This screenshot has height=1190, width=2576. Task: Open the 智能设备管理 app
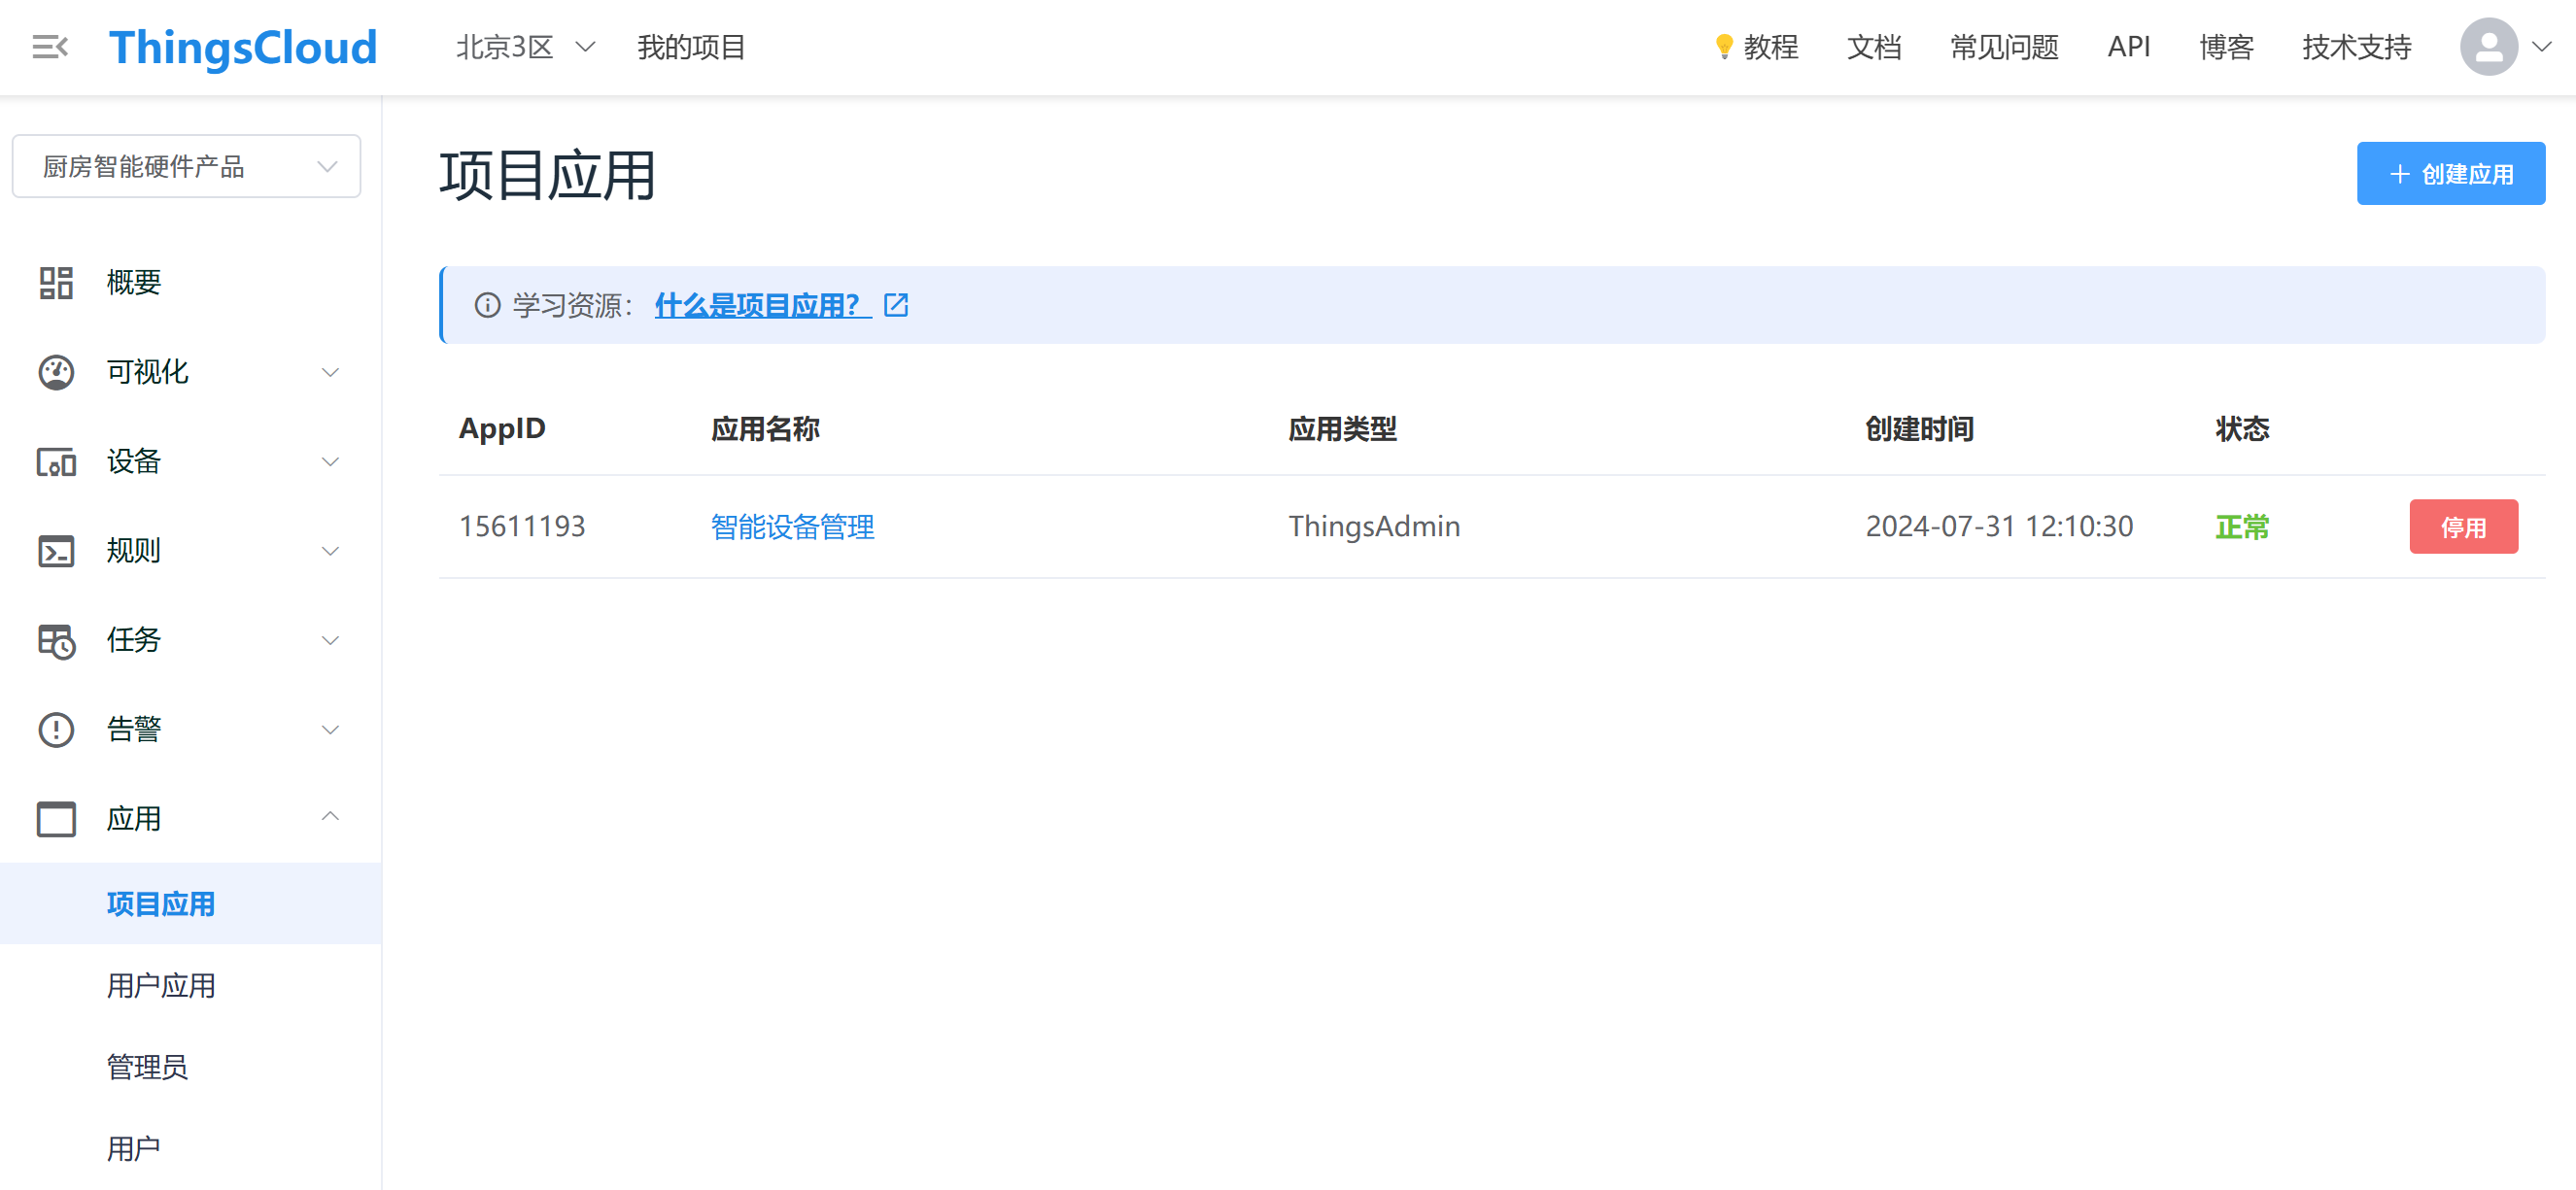coord(792,526)
